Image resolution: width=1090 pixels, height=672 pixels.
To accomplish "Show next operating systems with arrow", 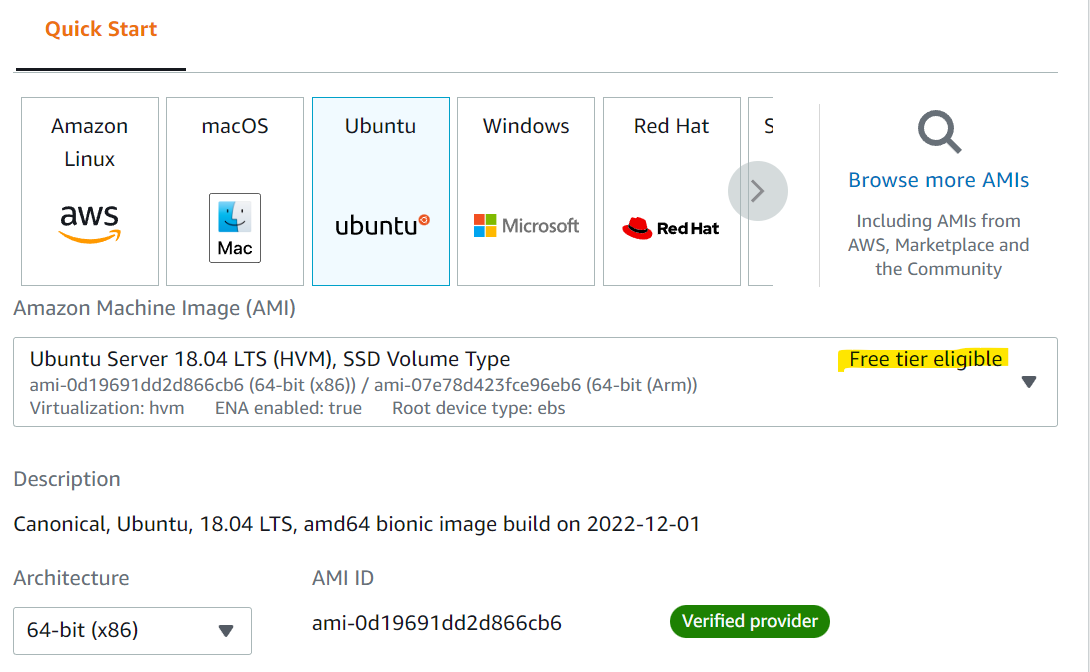I will [x=758, y=191].
